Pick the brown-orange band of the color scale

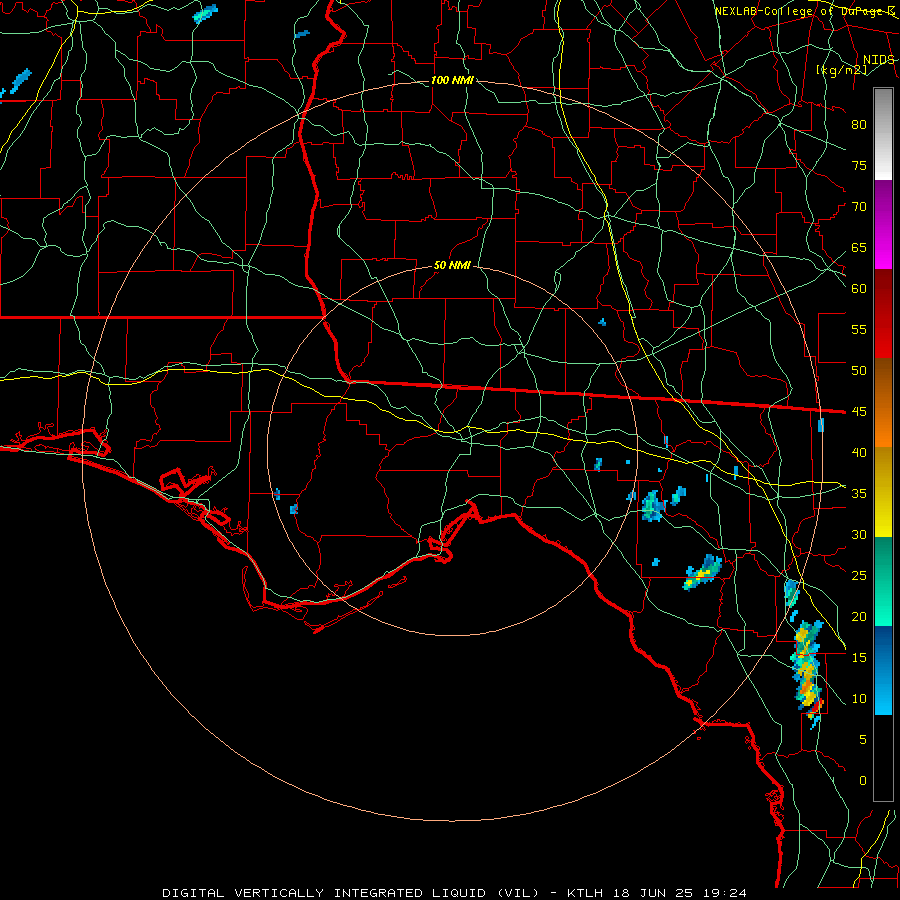[883, 402]
